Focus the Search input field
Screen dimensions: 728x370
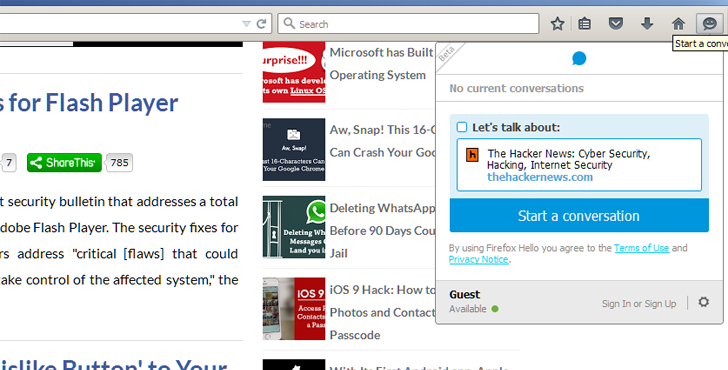click(409, 24)
